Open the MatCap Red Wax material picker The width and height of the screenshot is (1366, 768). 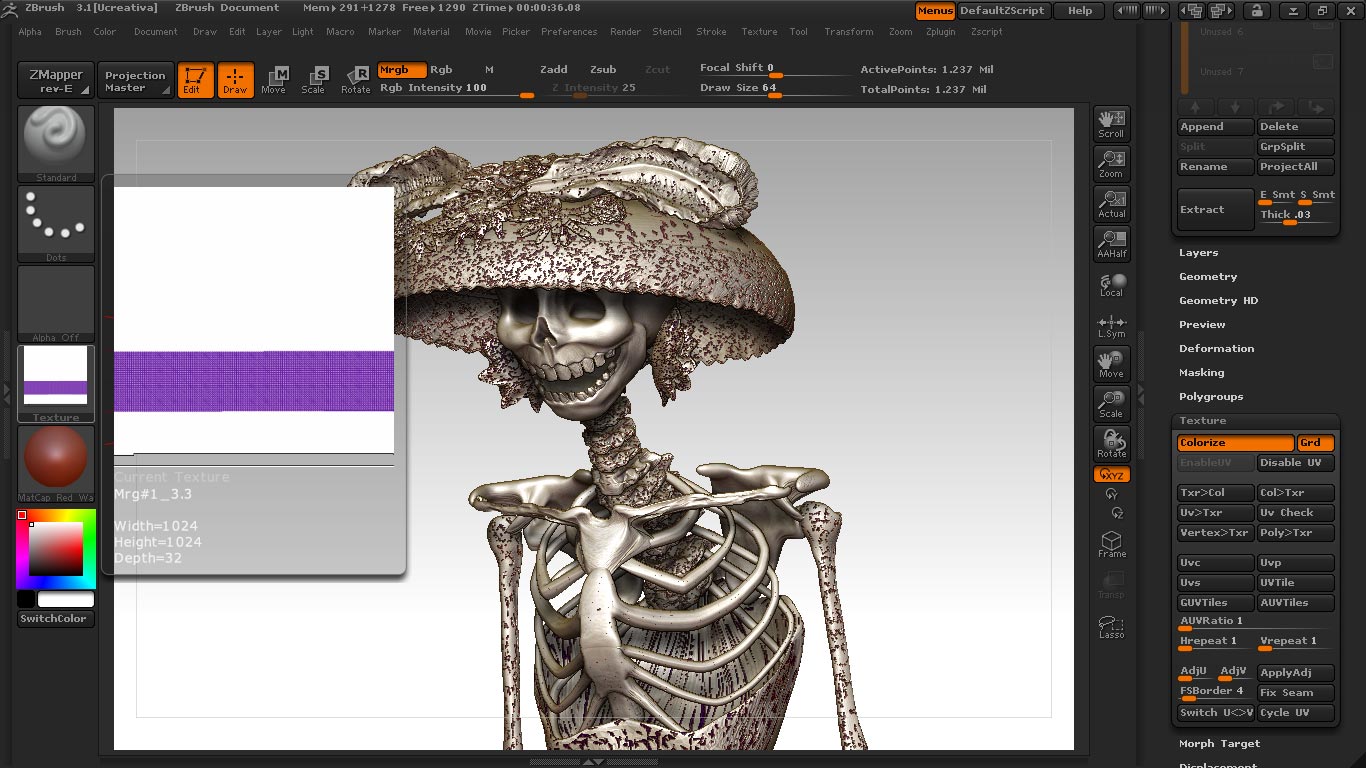pos(55,460)
